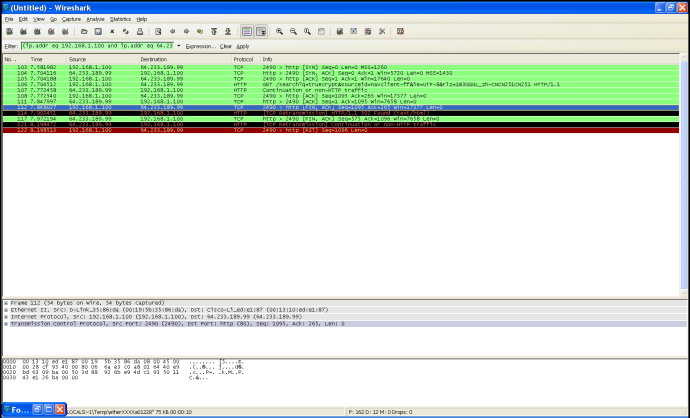Open Find Packet with the search icon

[x=158, y=32]
